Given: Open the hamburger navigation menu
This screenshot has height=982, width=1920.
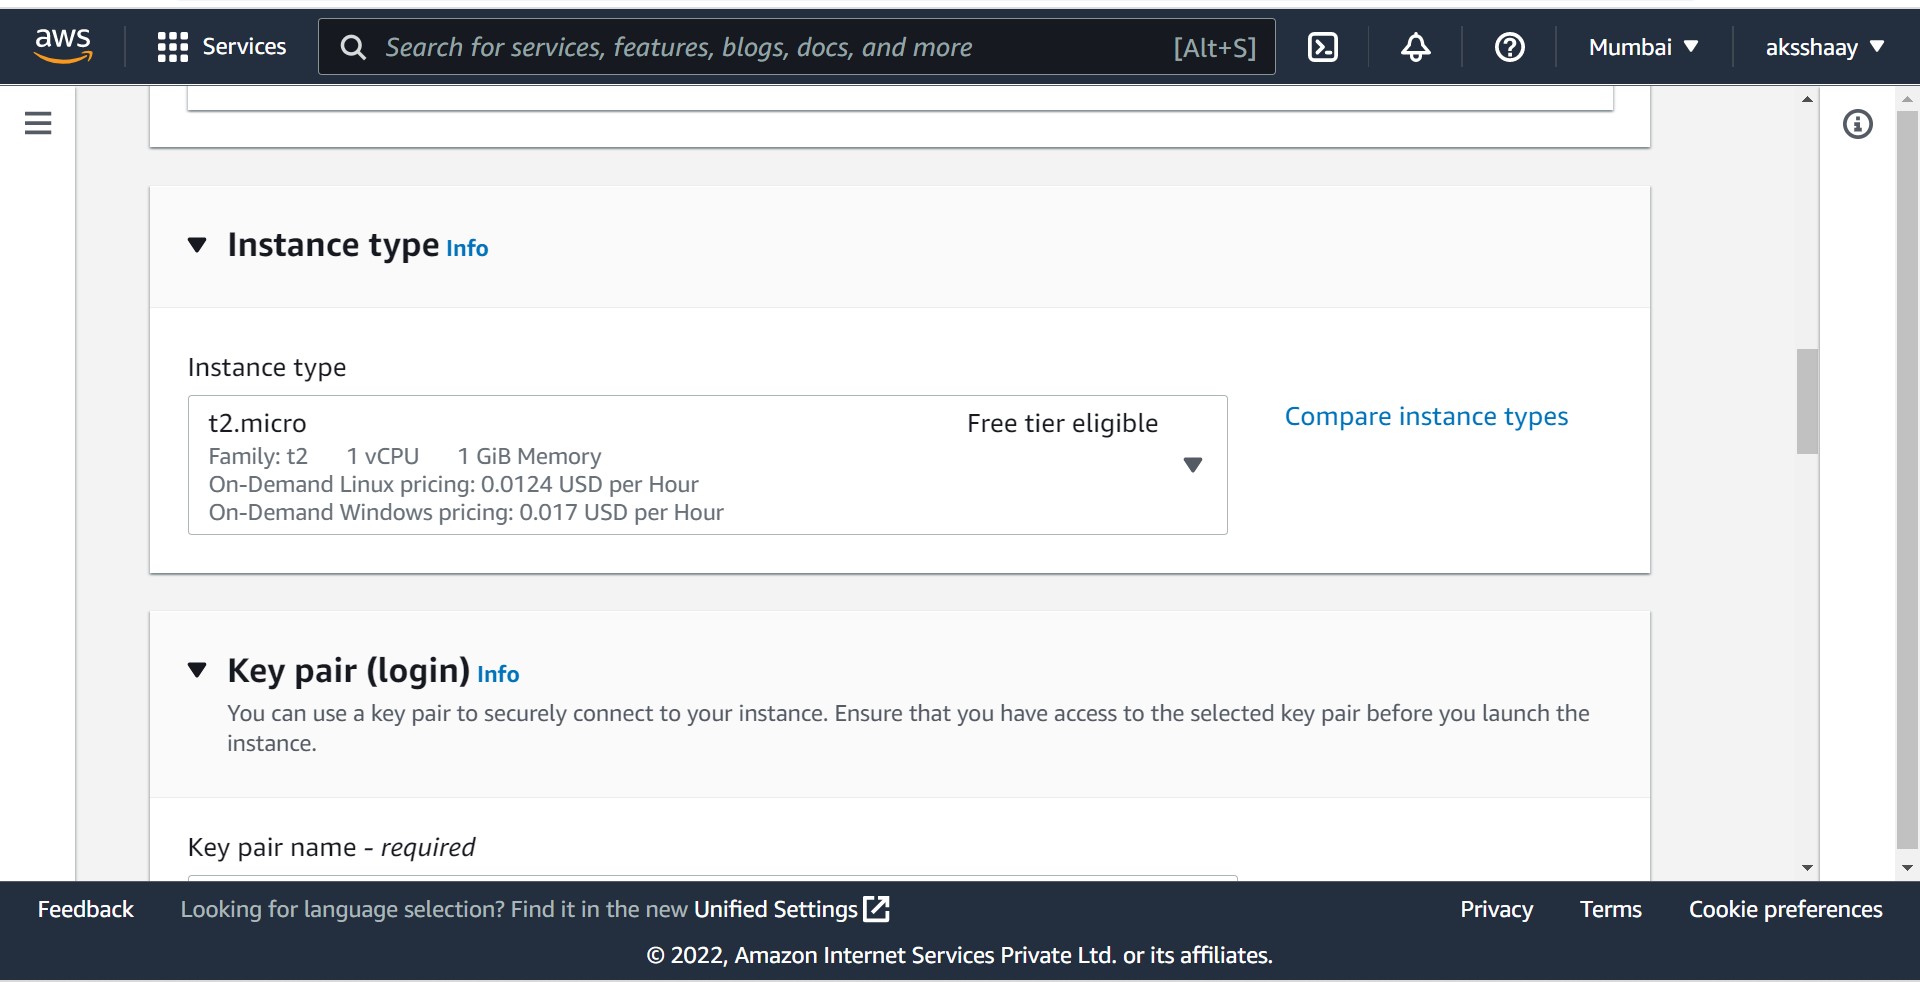Looking at the screenshot, I should (37, 122).
